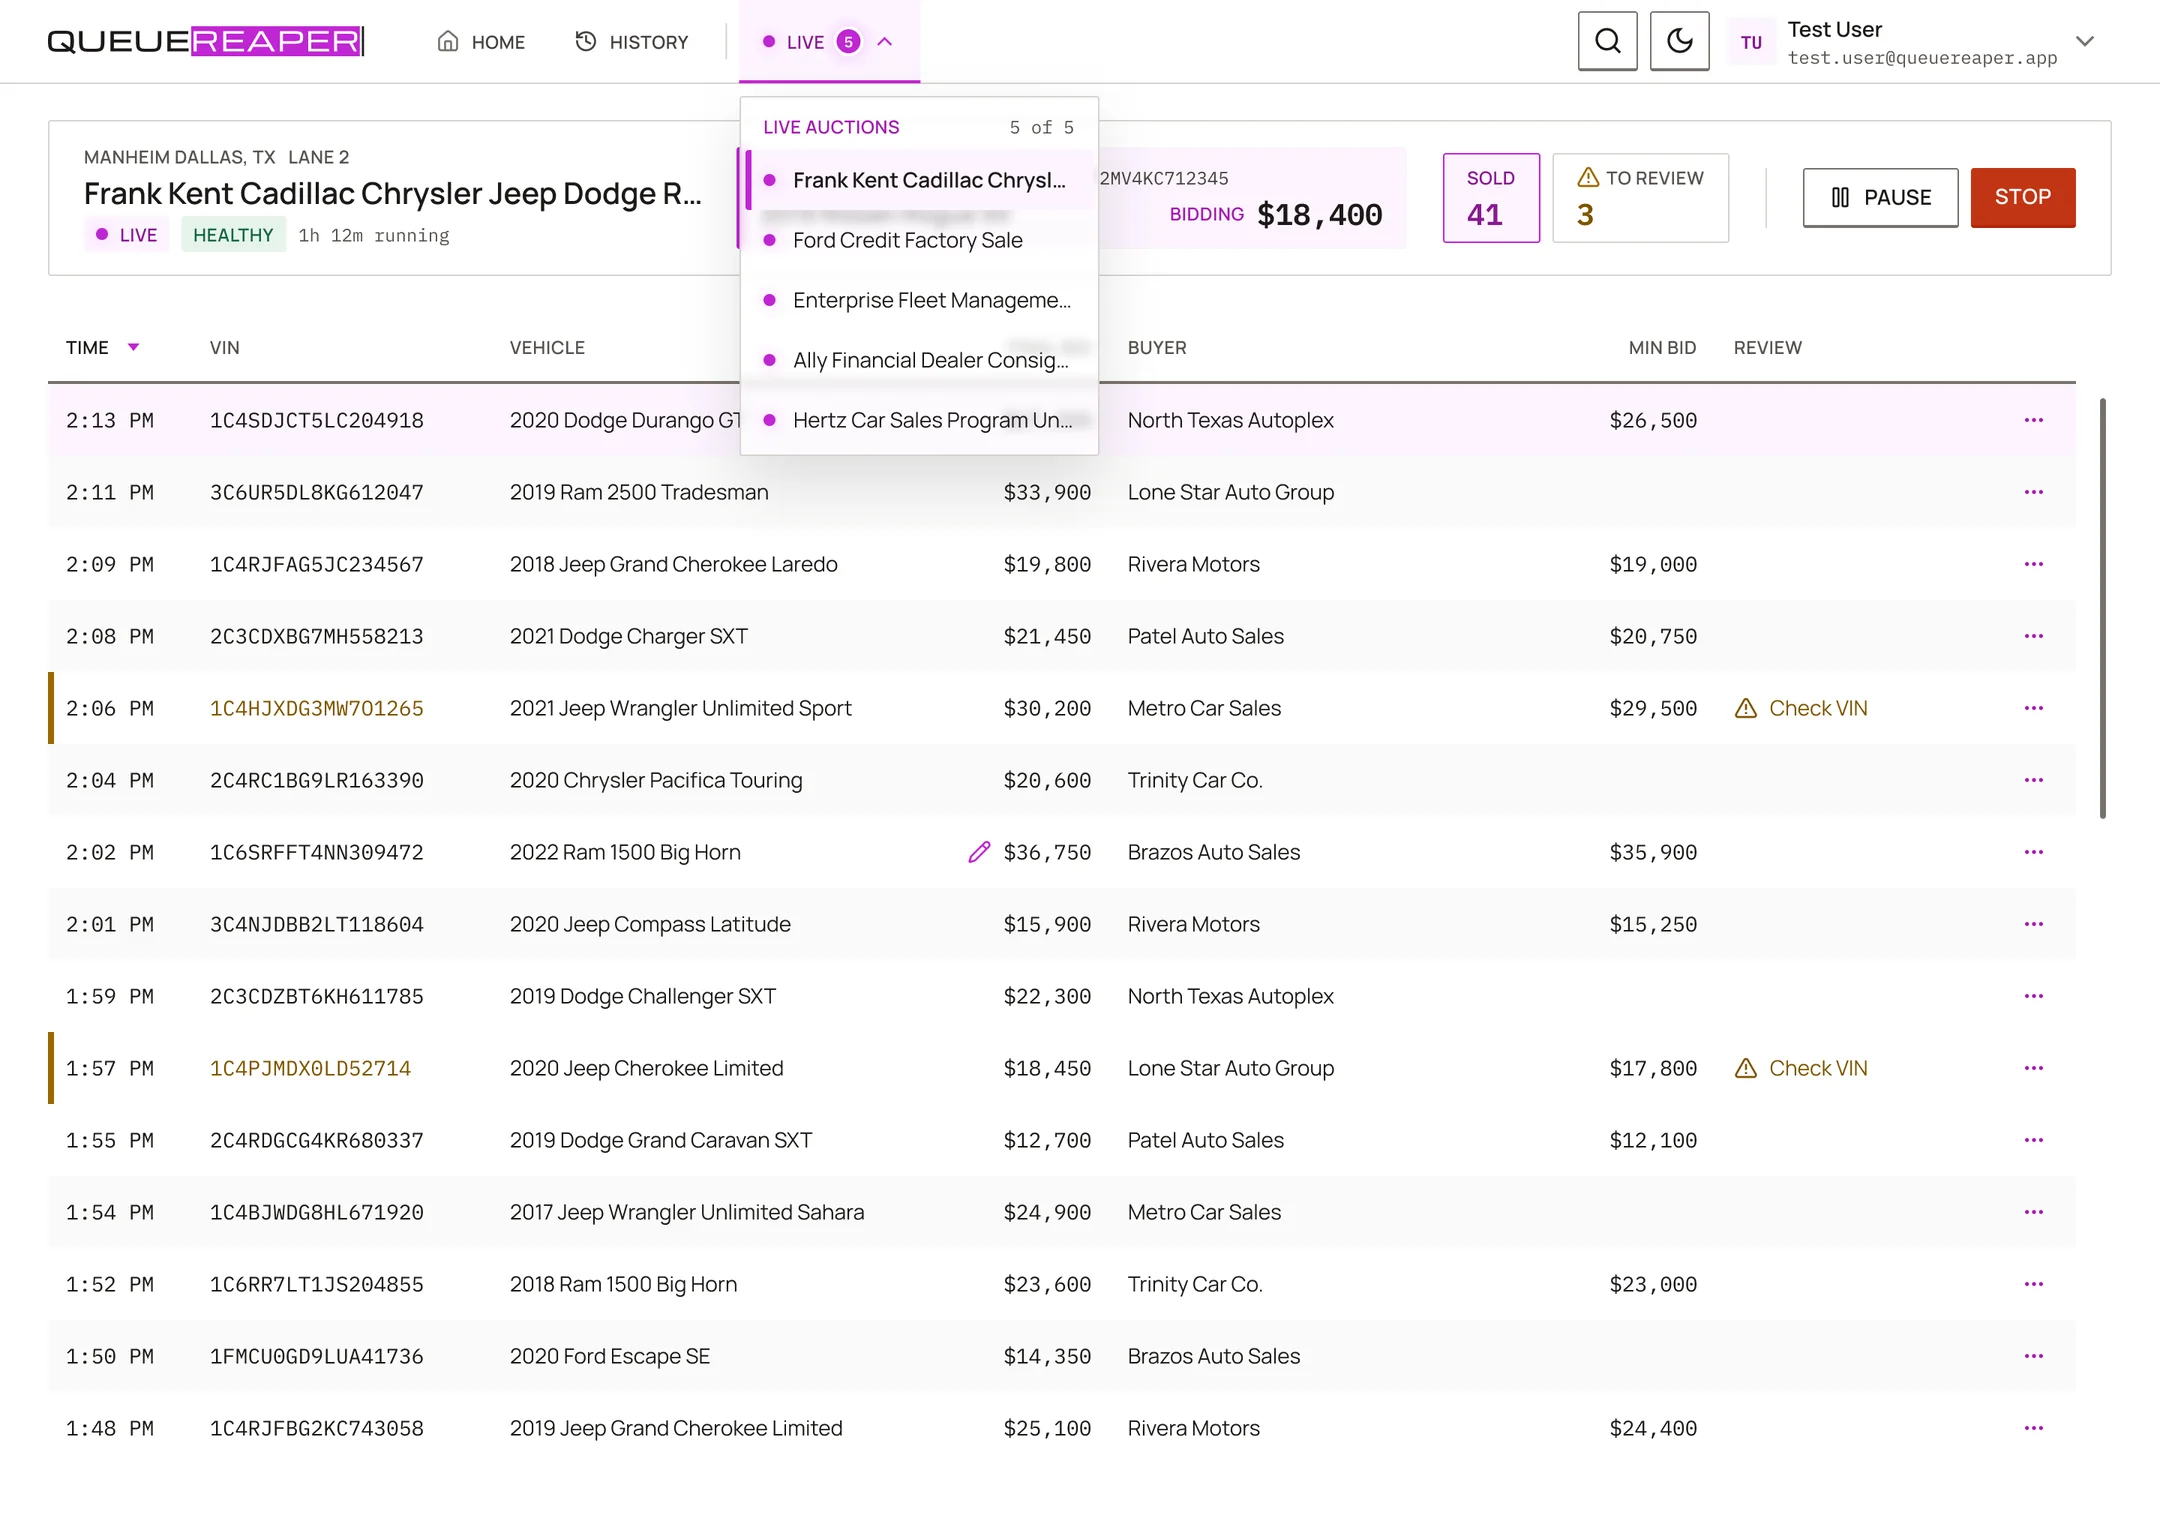Click VIN 3C6UR5DL8KG612047 cell
2160x1536 pixels.
pyautogui.click(x=317, y=492)
